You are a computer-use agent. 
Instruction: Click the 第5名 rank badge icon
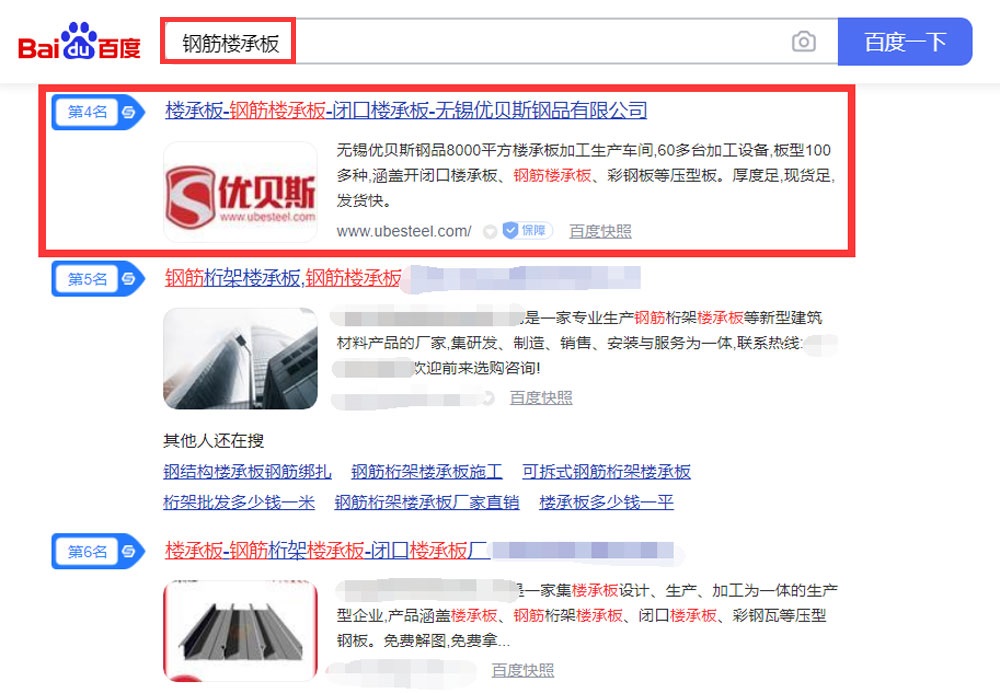[98, 279]
